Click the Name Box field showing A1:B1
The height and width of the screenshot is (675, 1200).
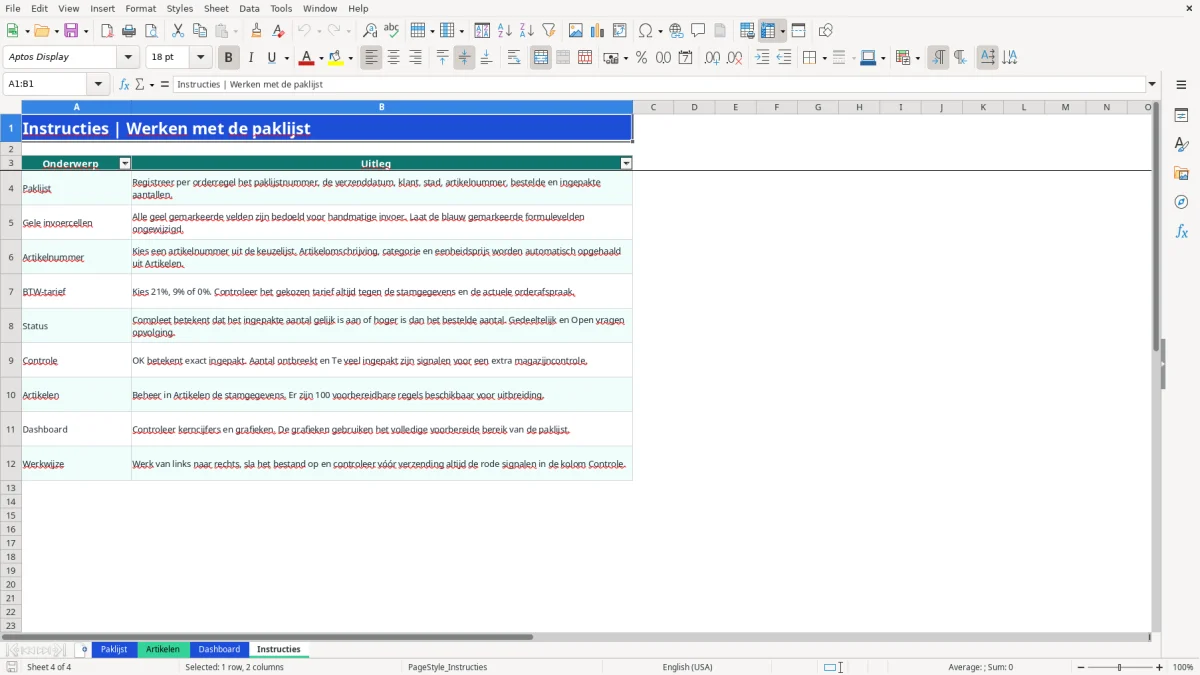[46, 84]
